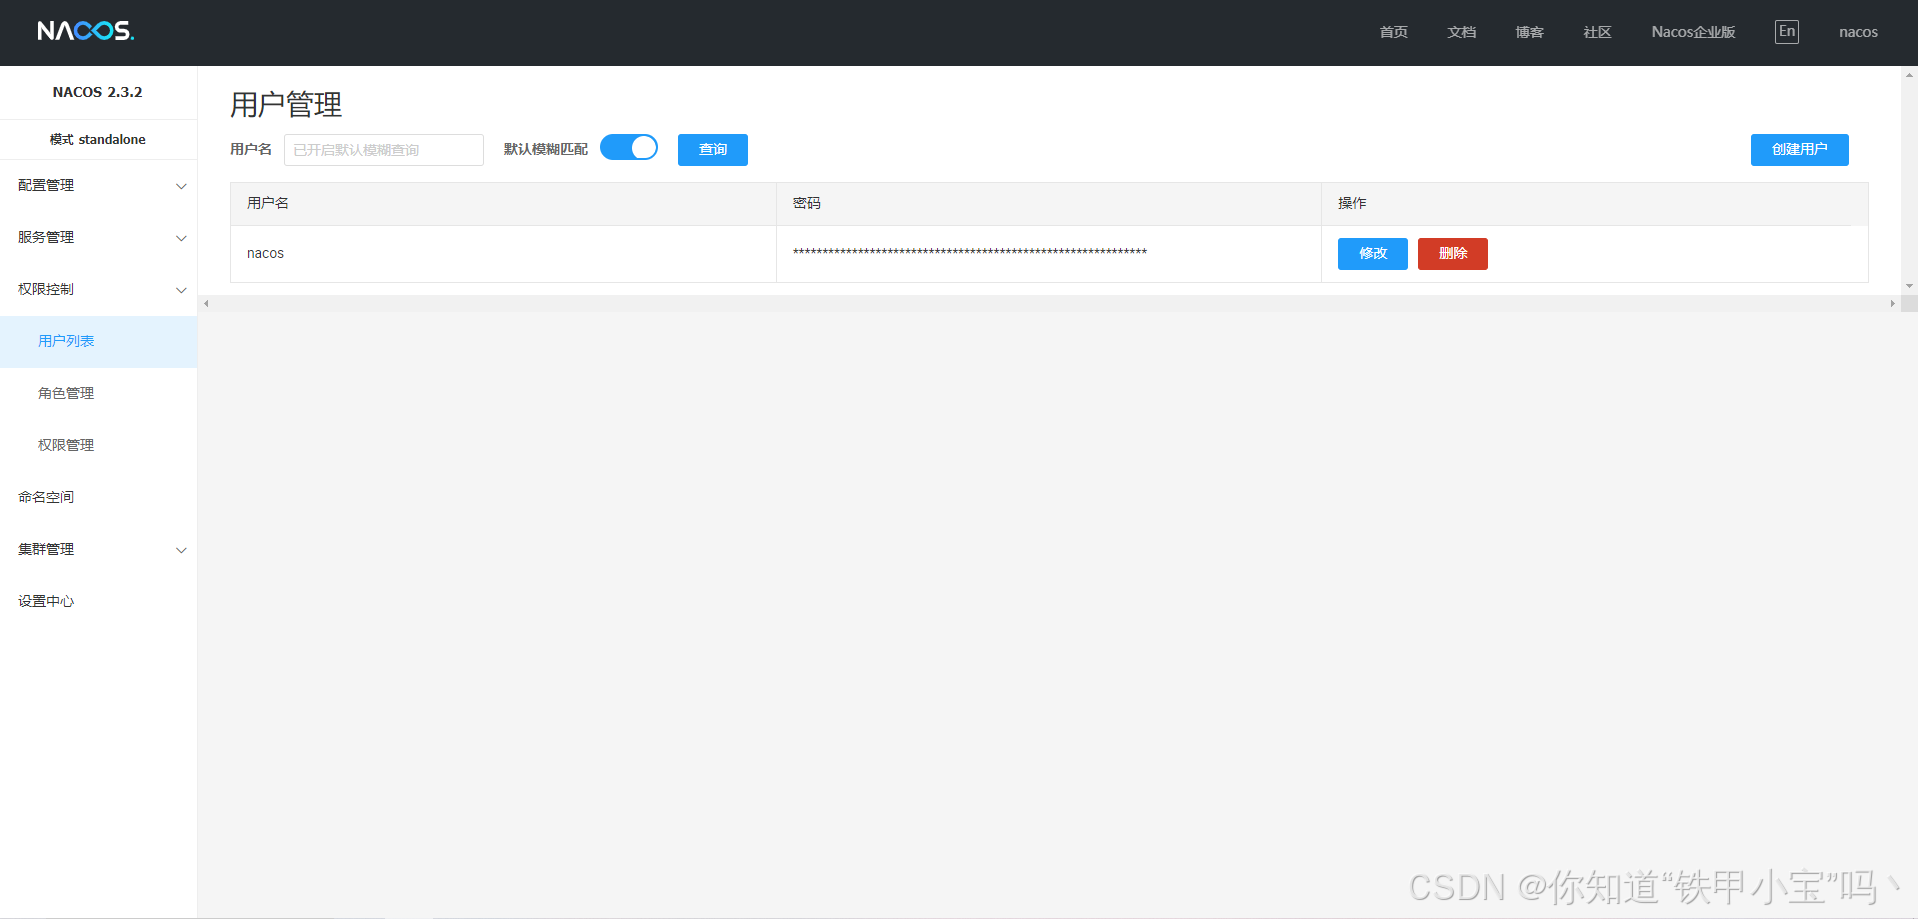1918x919 pixels.
Task: Open 社区 in the top navigation
Action: [1597, 32]
